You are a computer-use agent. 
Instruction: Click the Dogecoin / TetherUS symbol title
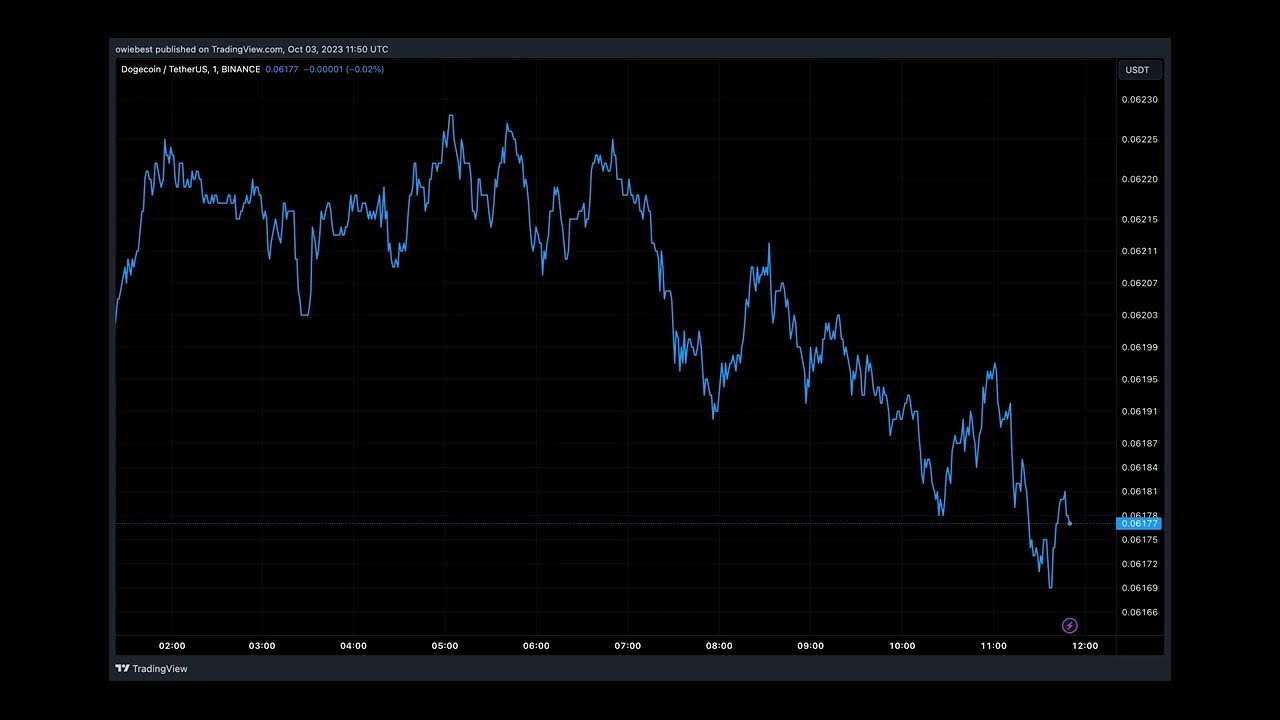[x=164, y=70]
